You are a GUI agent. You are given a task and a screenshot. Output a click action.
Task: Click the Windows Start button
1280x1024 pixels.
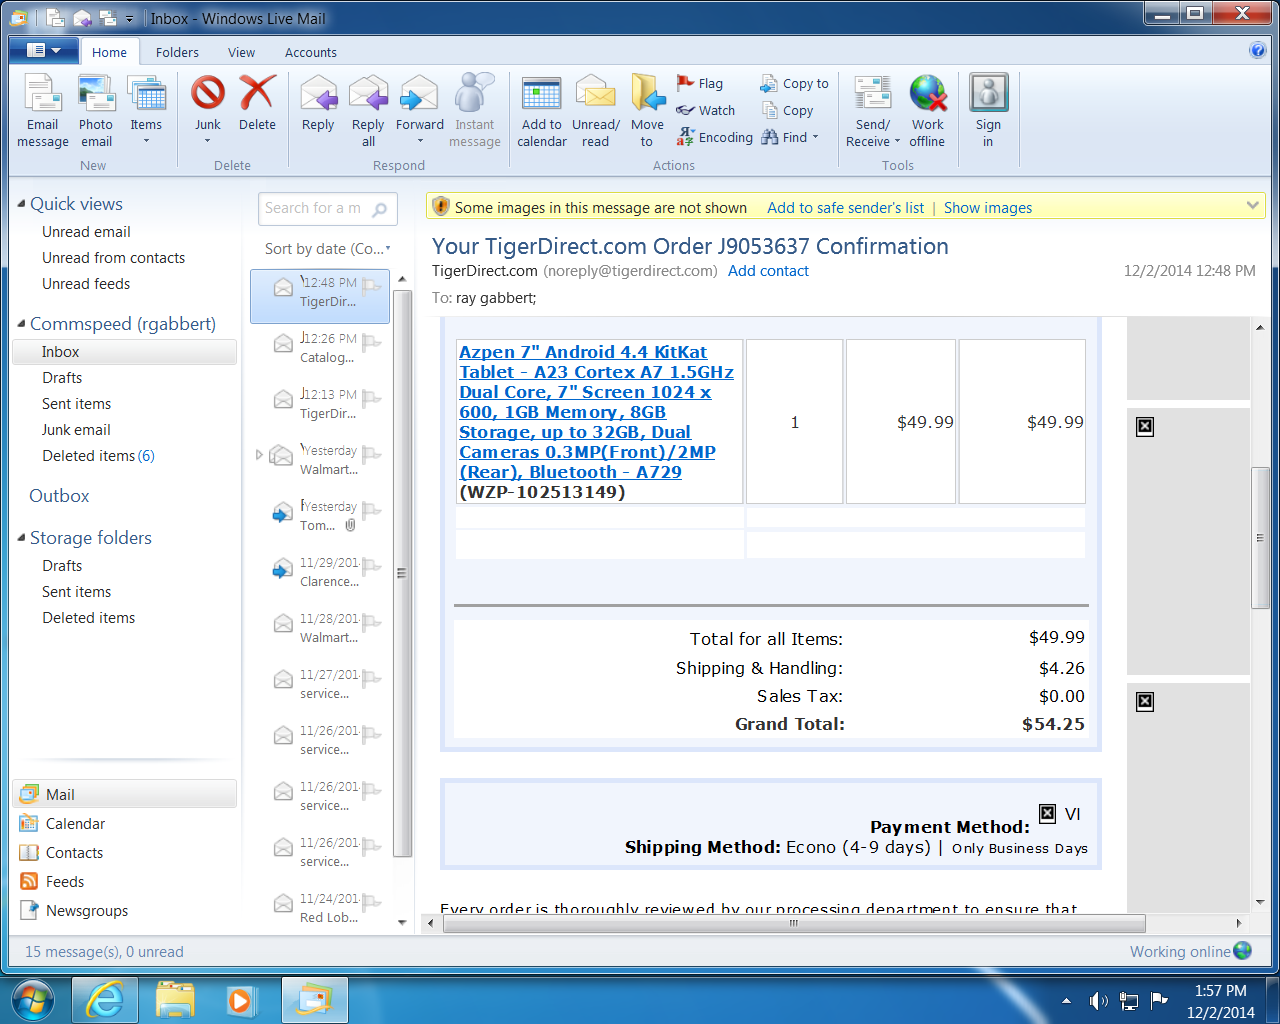[x=34, y=999]
